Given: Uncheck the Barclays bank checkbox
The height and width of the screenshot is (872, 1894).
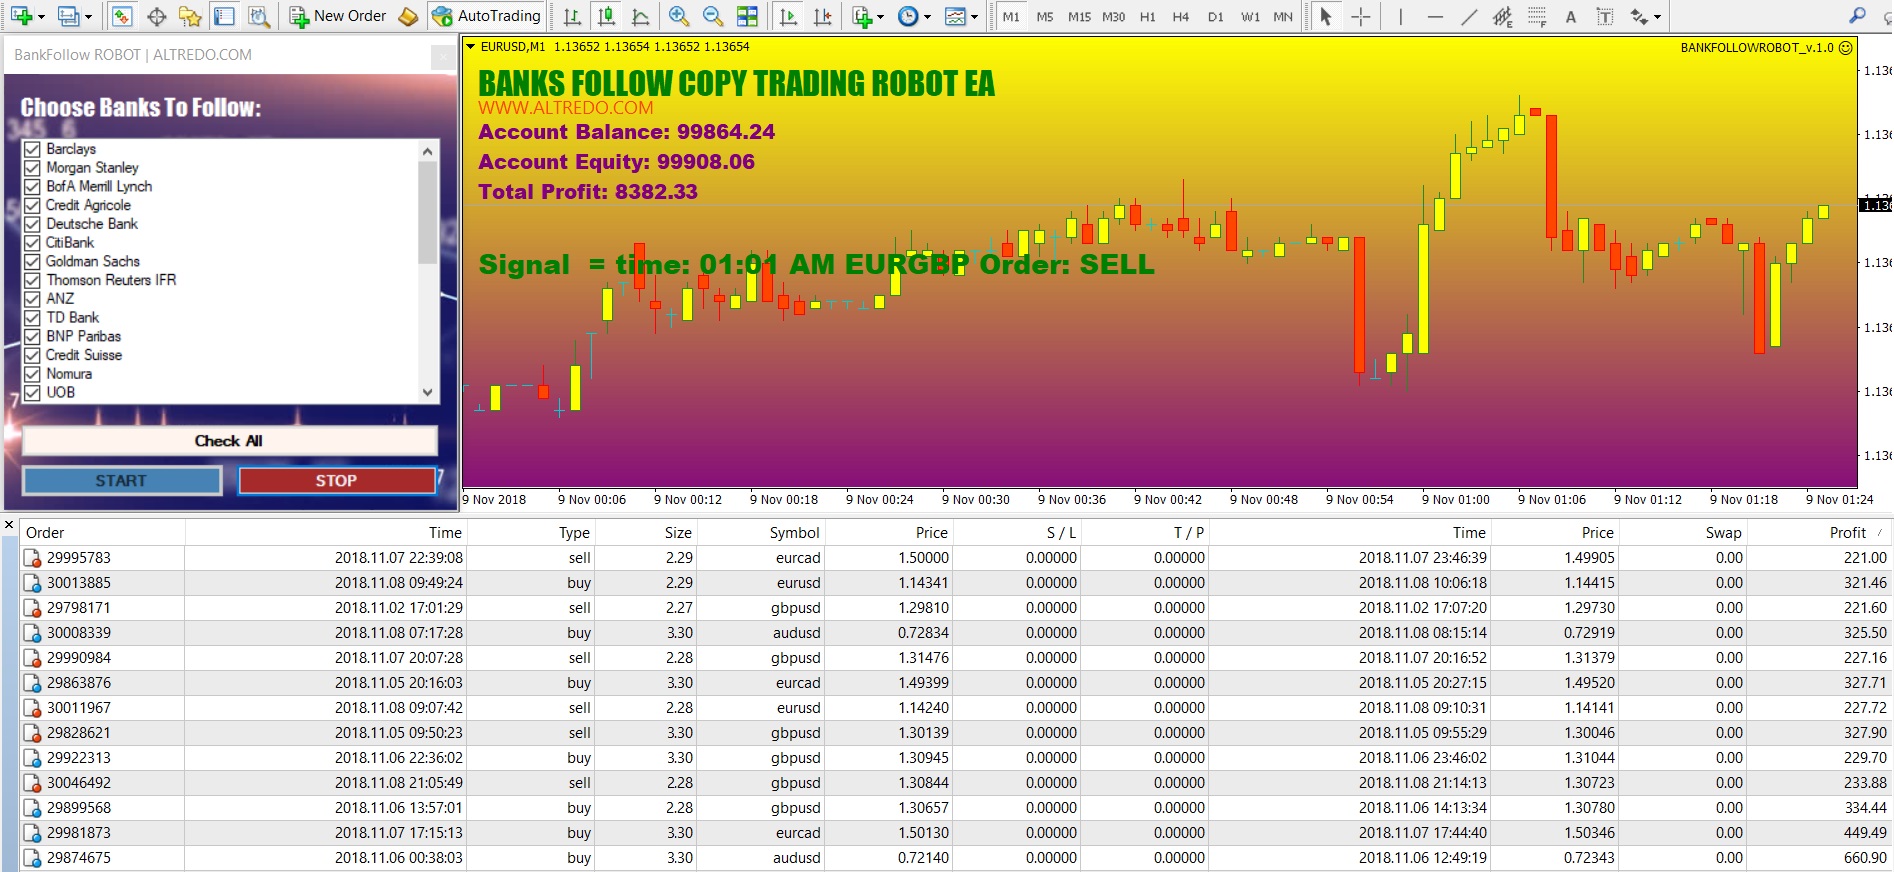Looking at the screenshot, I should pyautogui.click(x=32, y=149).
